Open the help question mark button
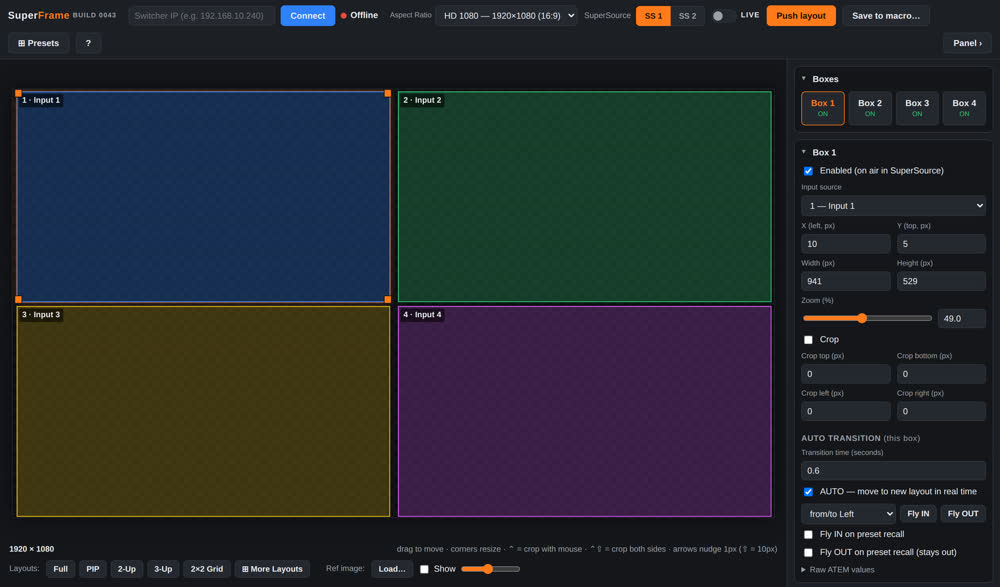 point(89,43)
